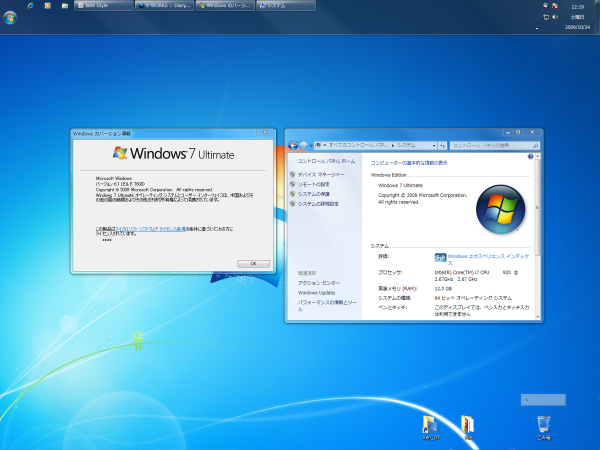Open the Microsoft software license terms link
This screenshot has height=450, width=600.
(x=151, y=229)
